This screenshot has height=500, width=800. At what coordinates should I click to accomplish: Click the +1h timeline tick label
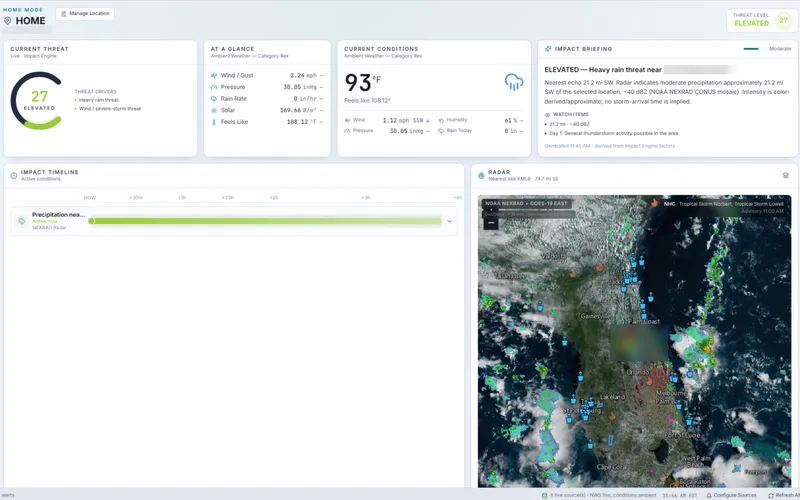182,197
